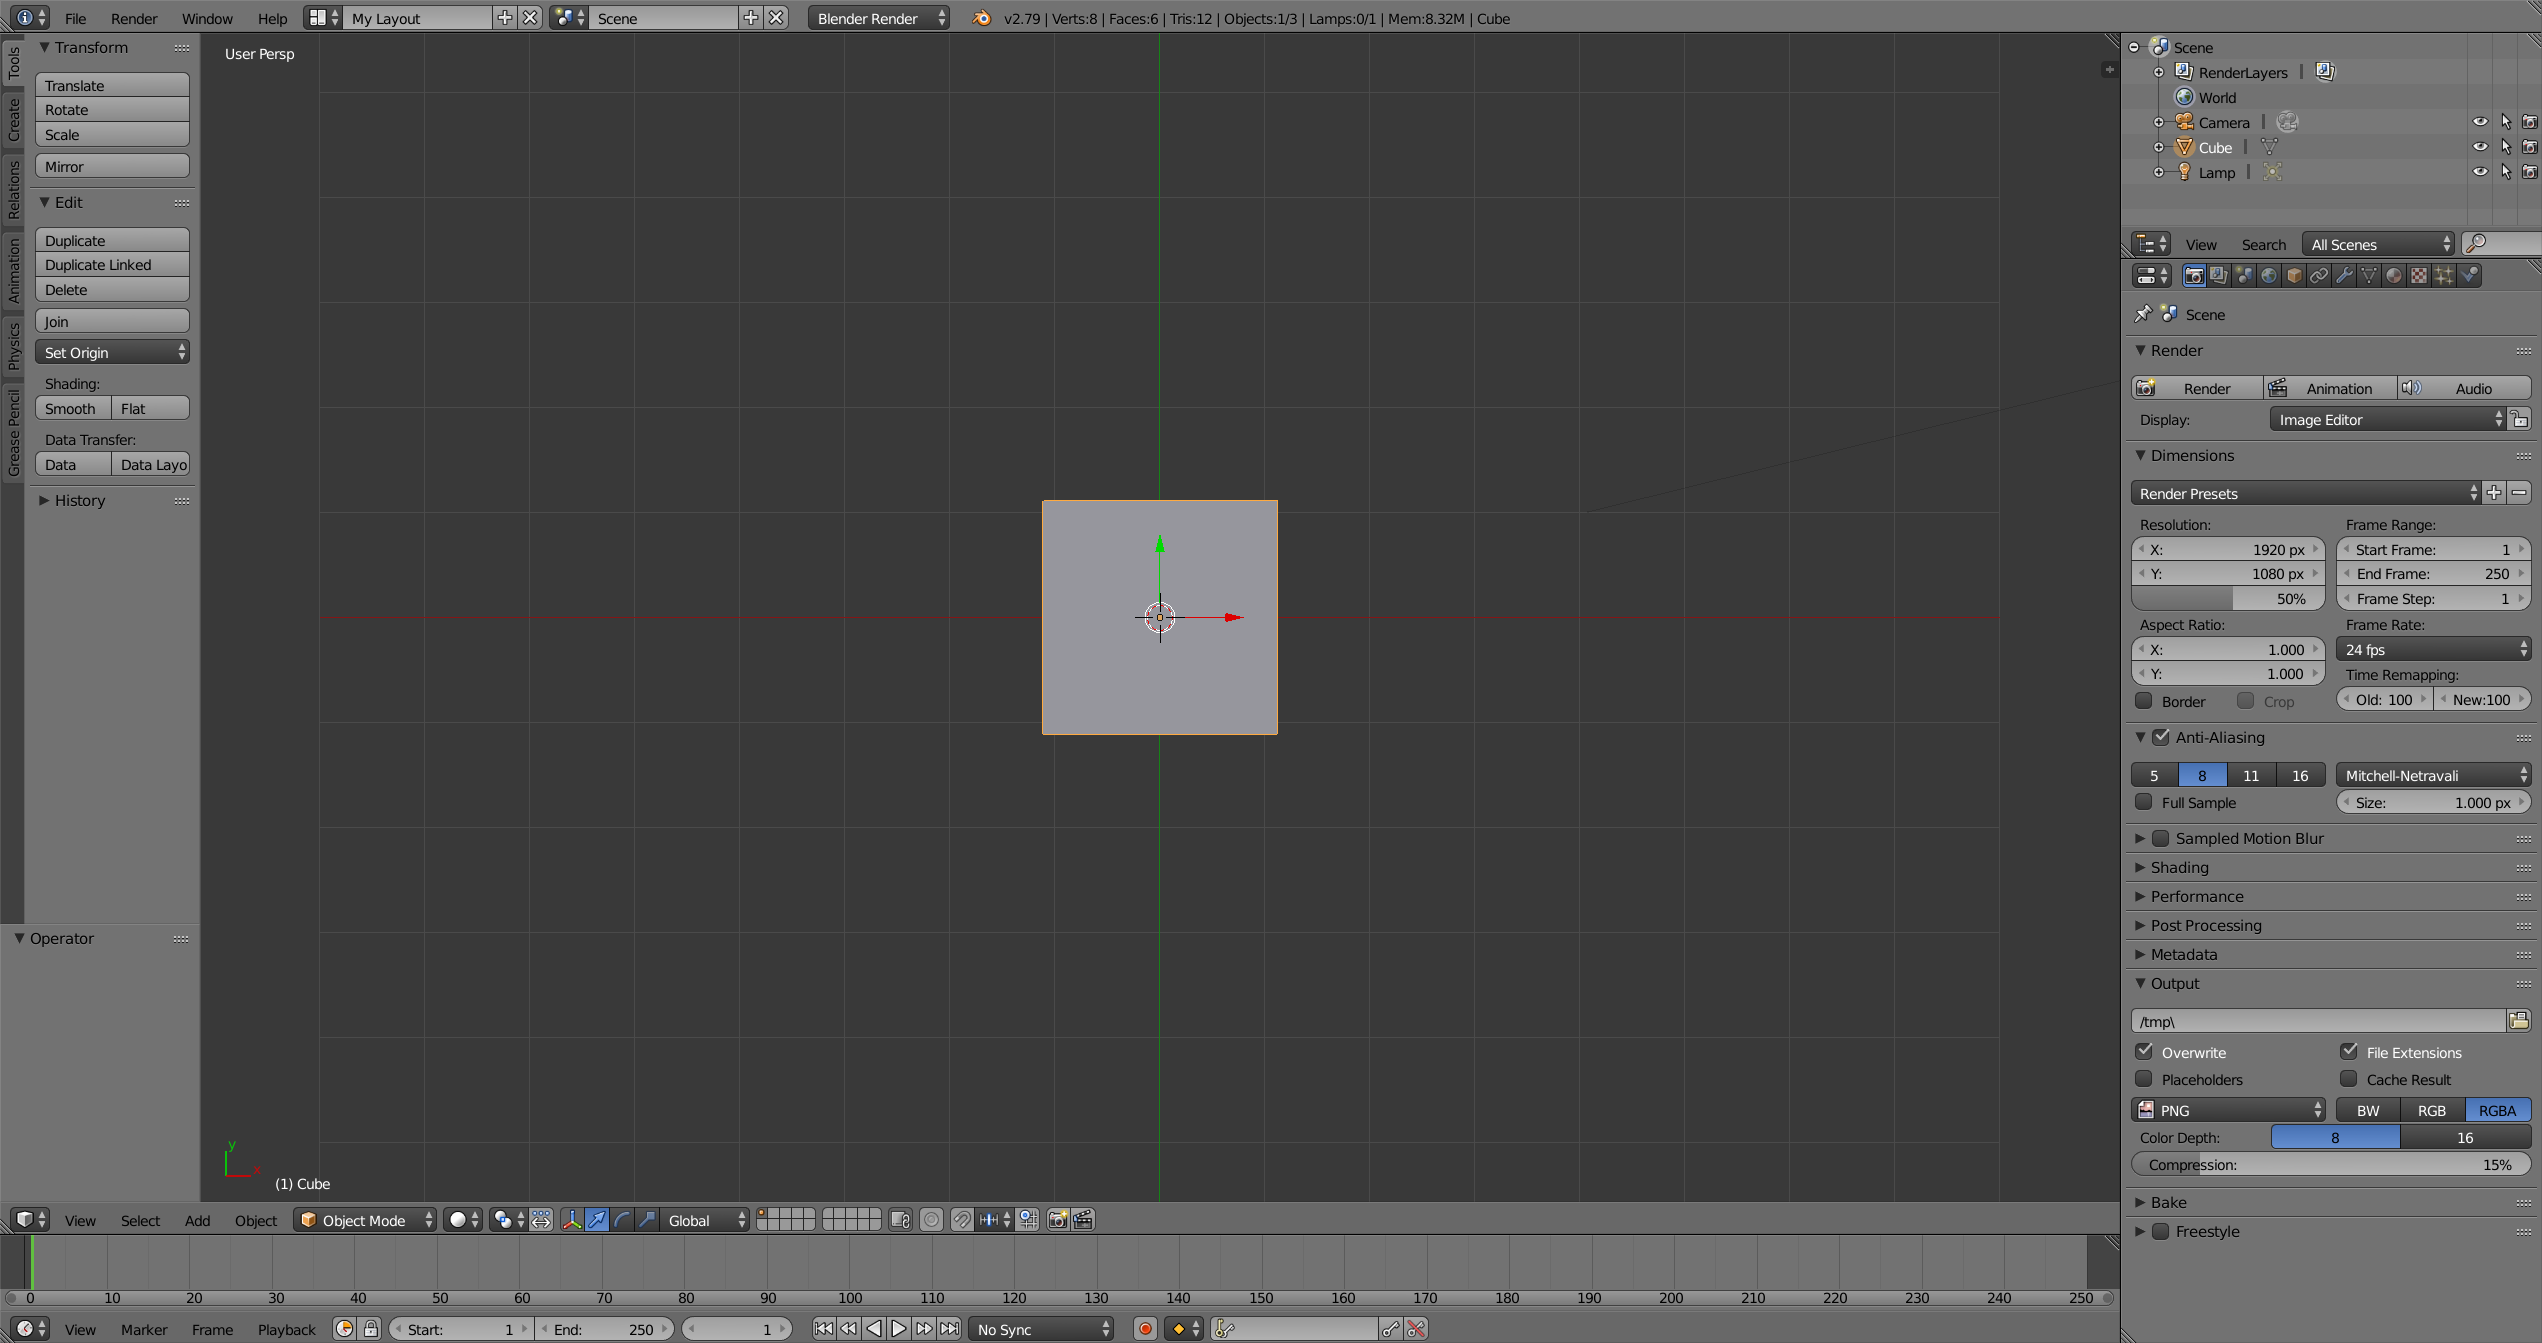Open the Modifiers tab (wrench icon)
This screenshot has width=2542, height=1343.
point(2344,275)
